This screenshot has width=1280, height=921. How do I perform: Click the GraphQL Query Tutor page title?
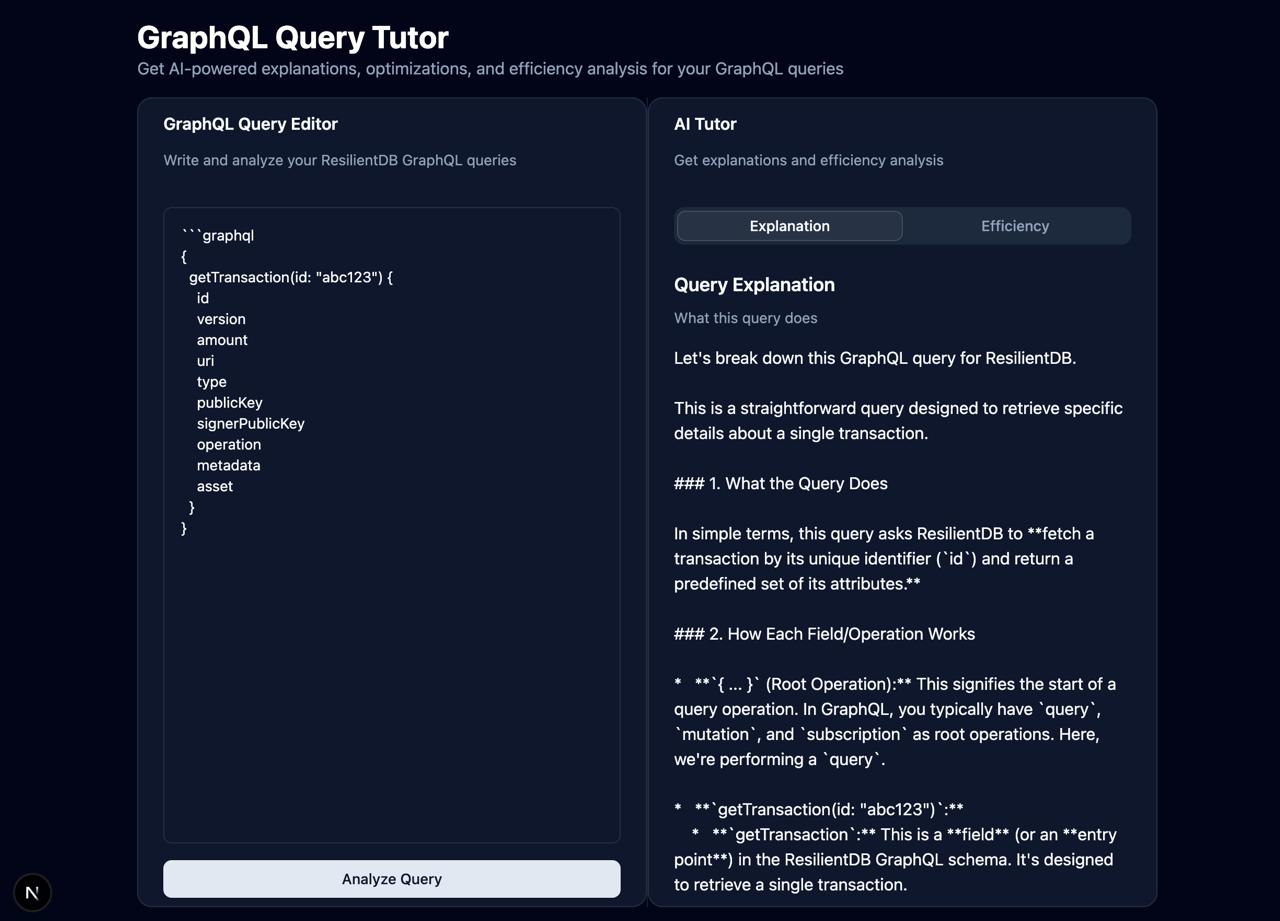(x=292, y=37)
